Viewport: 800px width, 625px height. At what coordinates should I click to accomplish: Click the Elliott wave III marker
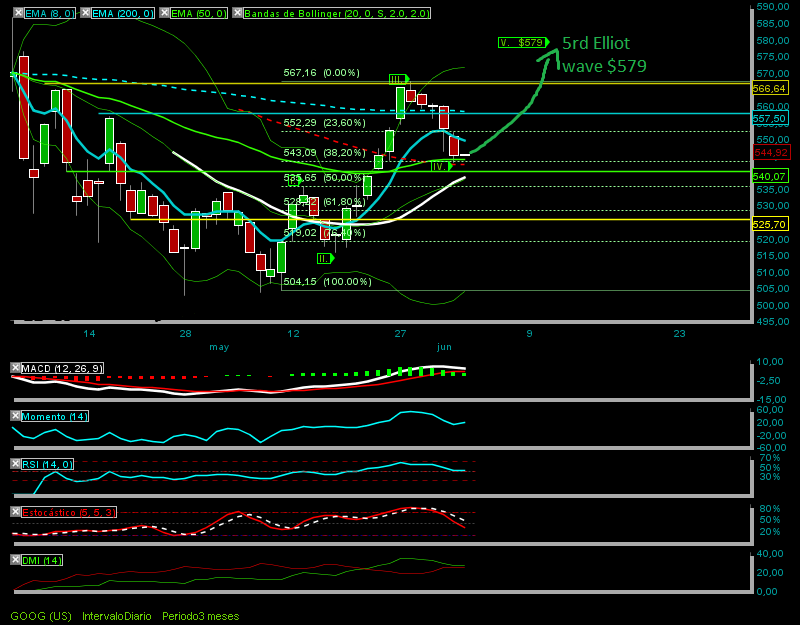[398, 80]
